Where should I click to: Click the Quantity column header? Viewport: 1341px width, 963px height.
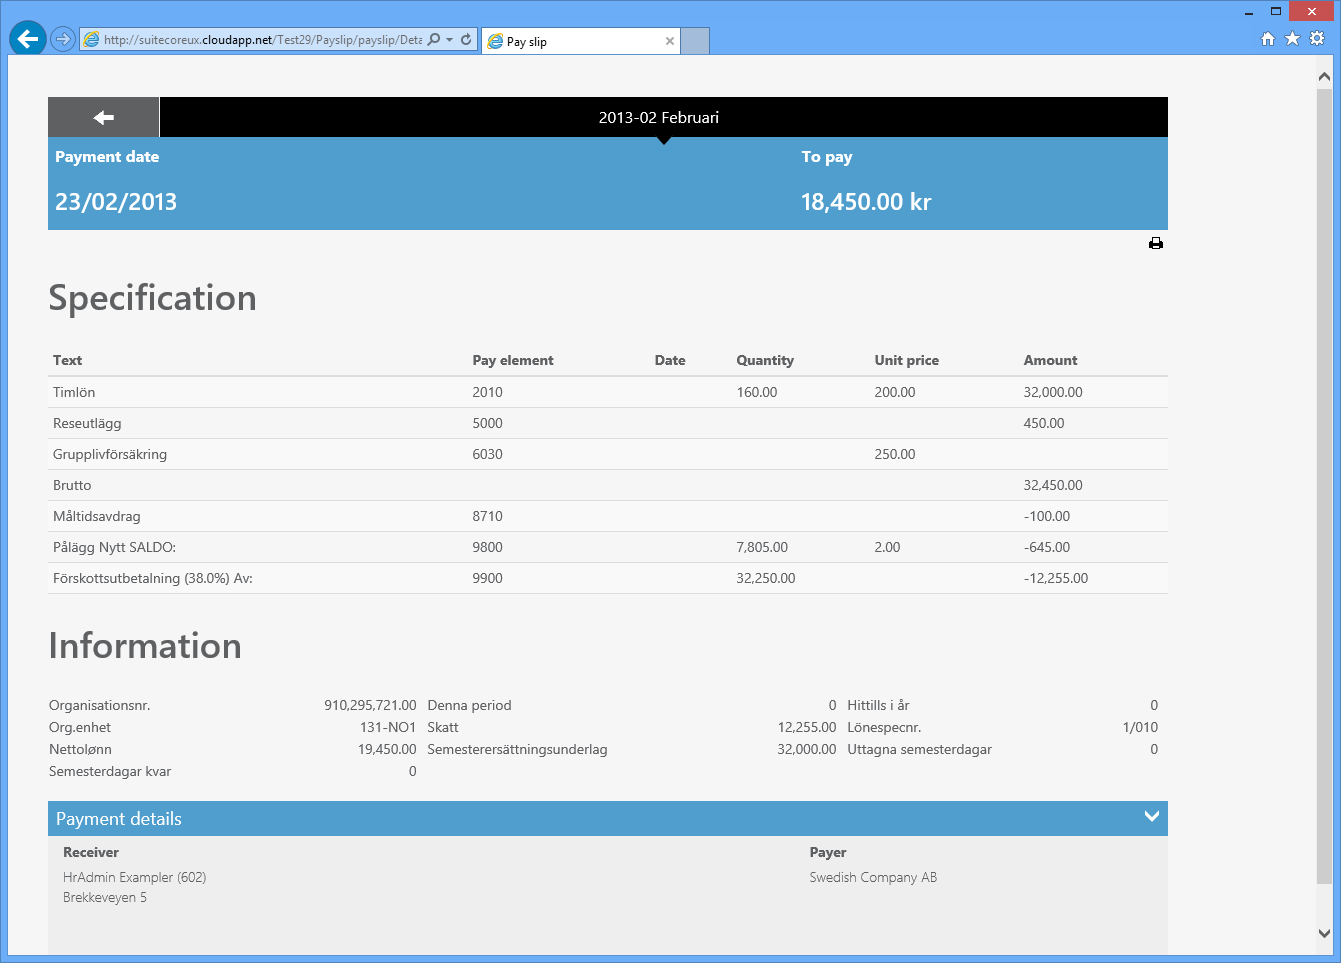click(765, 360)
